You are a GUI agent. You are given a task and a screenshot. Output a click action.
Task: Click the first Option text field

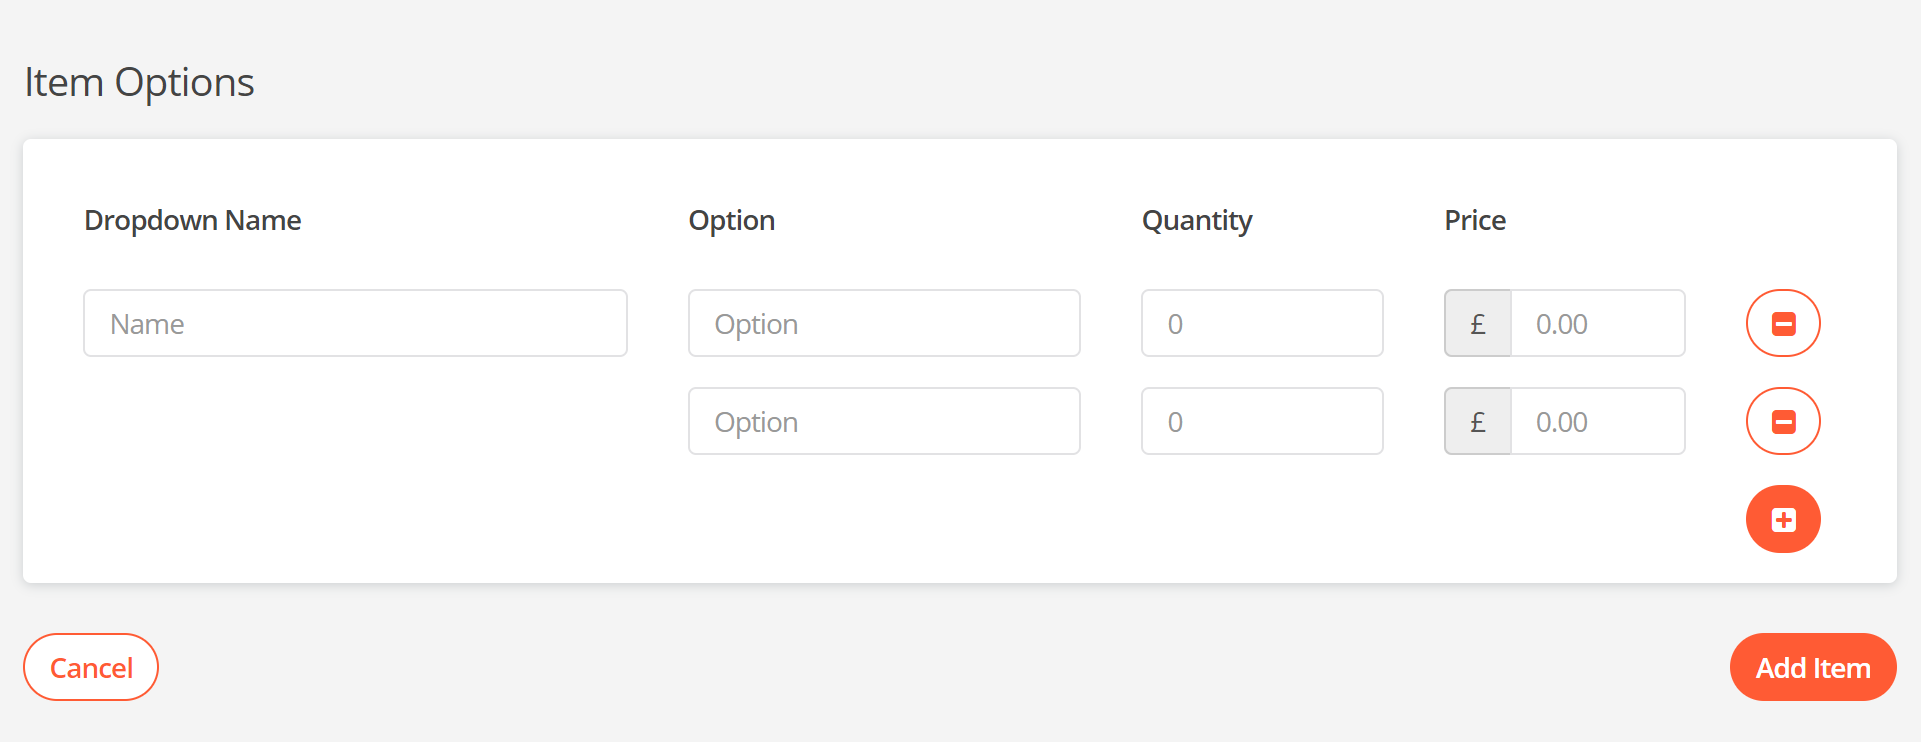click(884, 323)
